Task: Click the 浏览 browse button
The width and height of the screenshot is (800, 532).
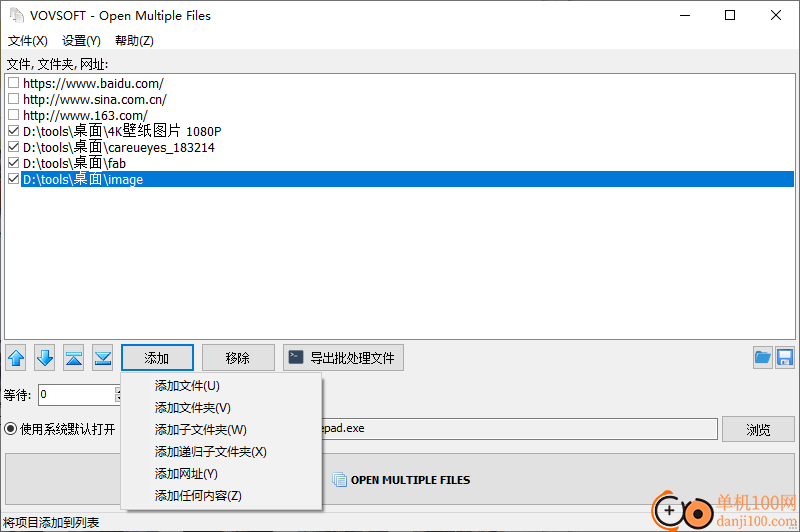Action: coord(758,429)
